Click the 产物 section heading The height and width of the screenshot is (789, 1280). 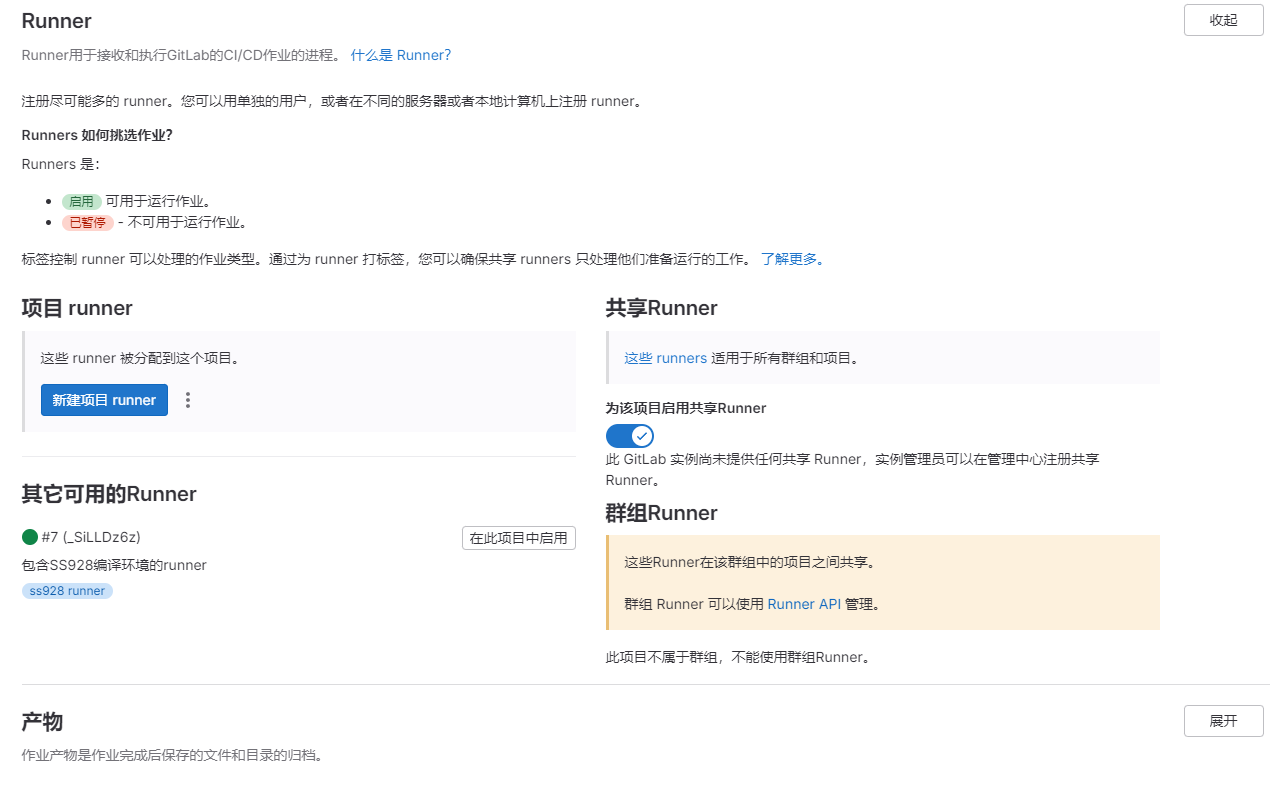point(43,722)
